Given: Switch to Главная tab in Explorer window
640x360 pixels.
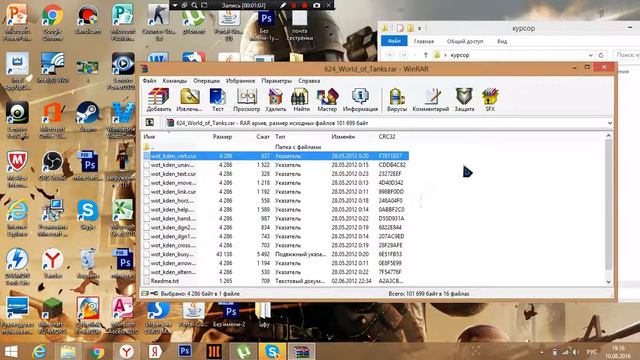Looking at the screenshot, I should click(424, 41).
